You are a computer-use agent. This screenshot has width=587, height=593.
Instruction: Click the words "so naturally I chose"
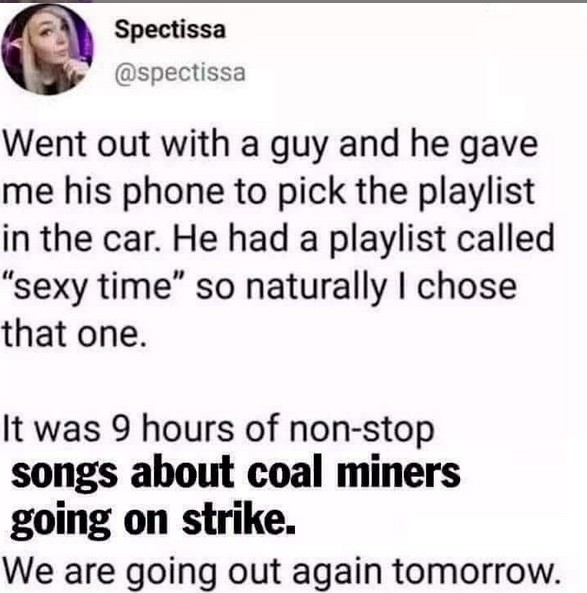click(x=356, y=287)
